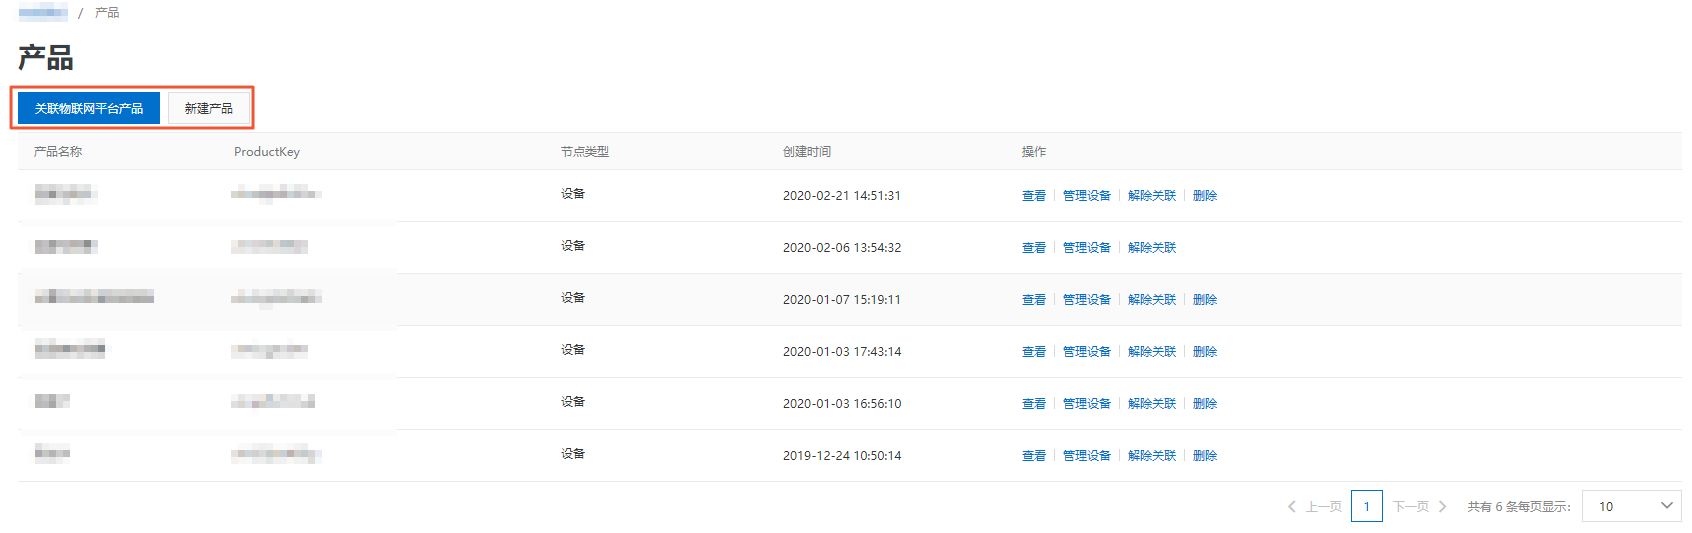Click 关联物联网平台产品 button
This screenshot has height=533, width=1692.
pos(89,108)
